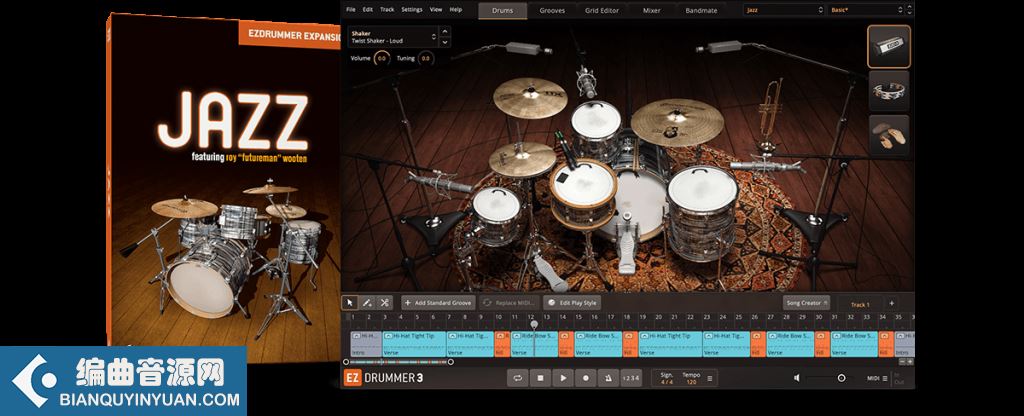Switch to the Grid Editor tab
Image resolution: width=1024 pixels, height=416 pixels.
point(602,10)
